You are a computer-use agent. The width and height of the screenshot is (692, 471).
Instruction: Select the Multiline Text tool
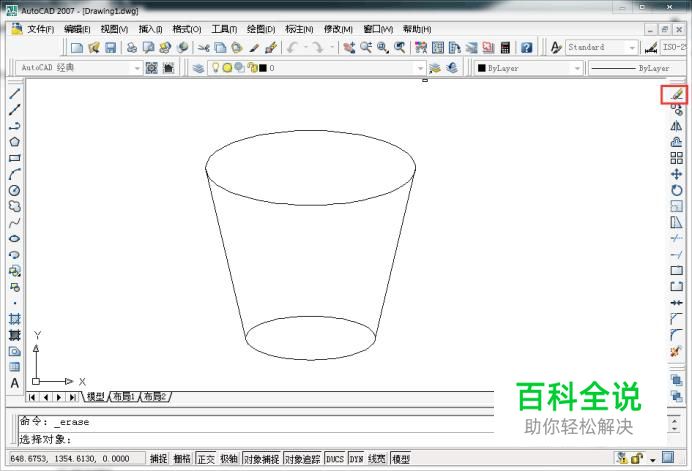coord(15,383)
